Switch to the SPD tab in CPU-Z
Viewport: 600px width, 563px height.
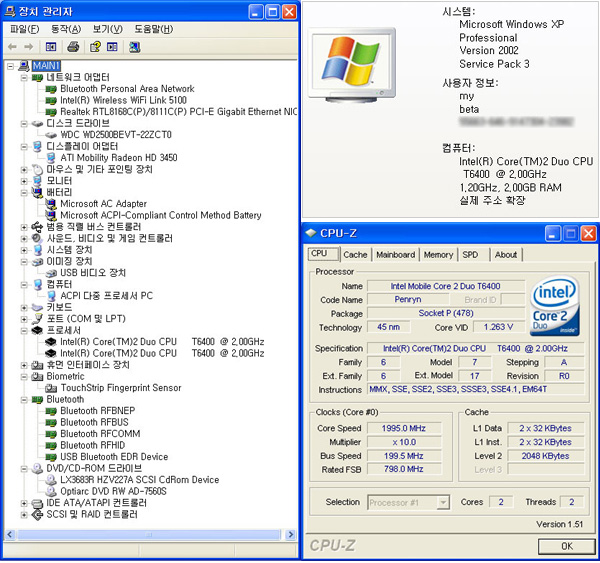470,255
